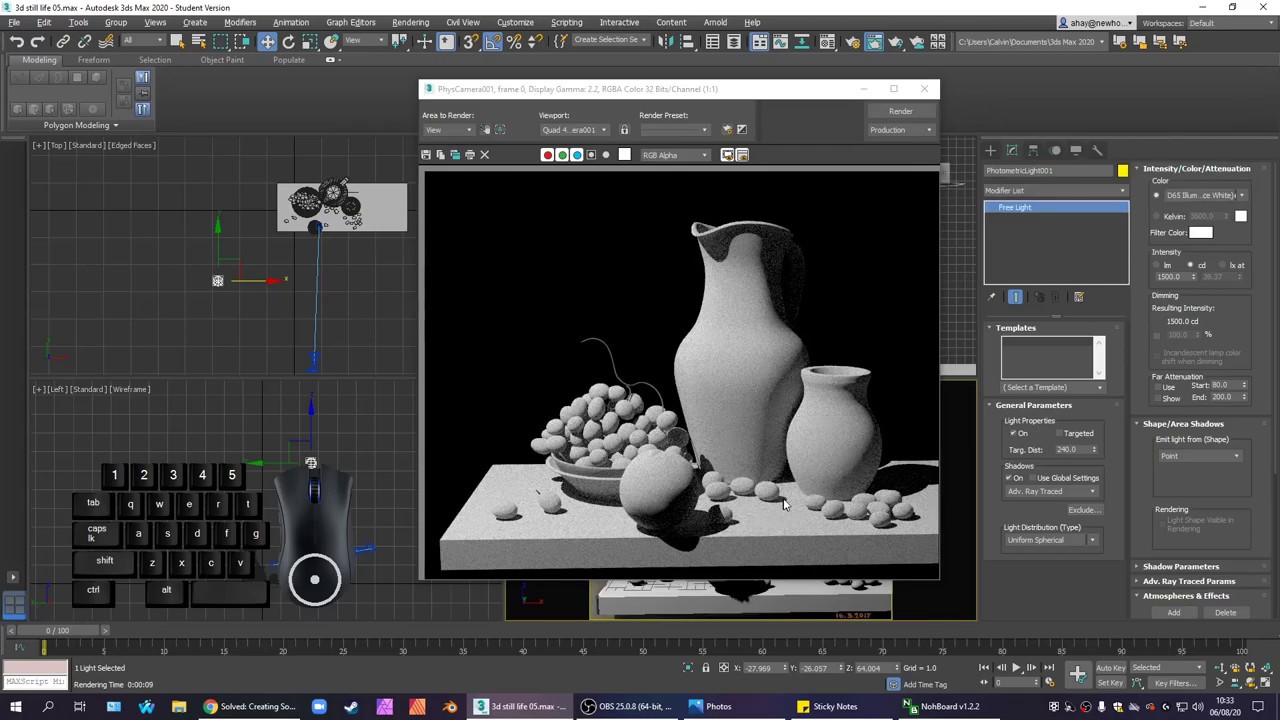1280x720 pixels.
Task: Open the Production render mode dropdown
Action: (900, 130)
